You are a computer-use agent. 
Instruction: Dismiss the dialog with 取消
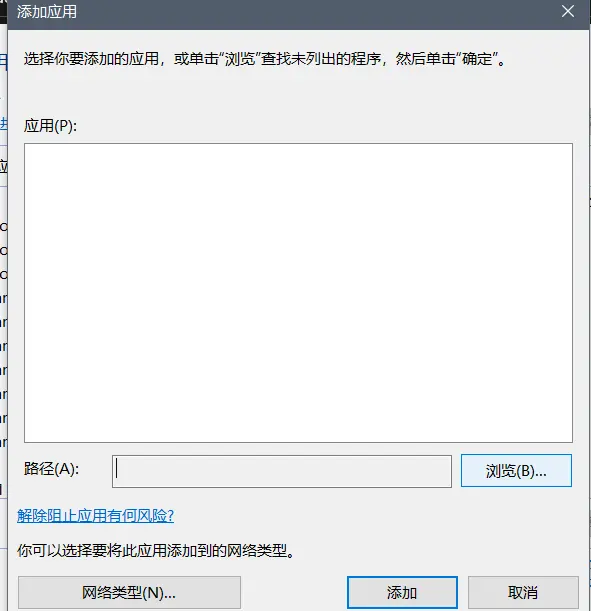(x=523, y=593)
